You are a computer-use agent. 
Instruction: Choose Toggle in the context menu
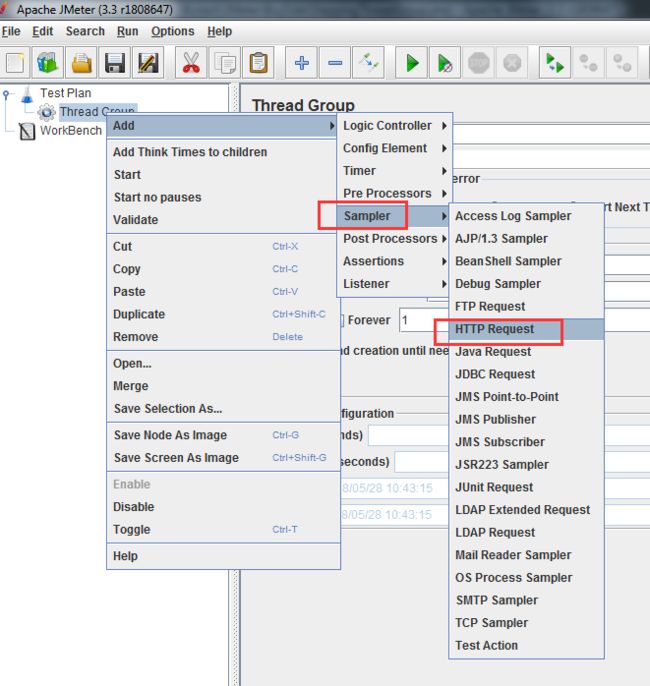[x=224, y=529]
